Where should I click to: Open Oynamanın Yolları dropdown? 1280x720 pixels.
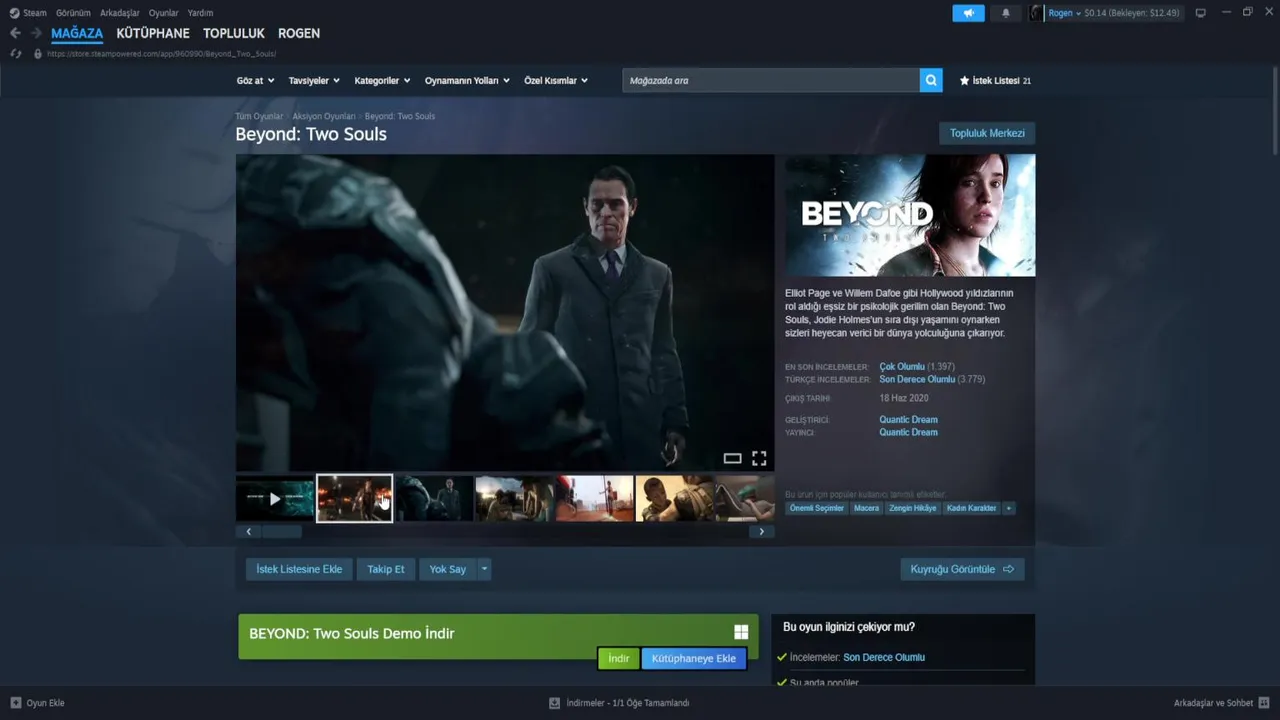(467, 80)
